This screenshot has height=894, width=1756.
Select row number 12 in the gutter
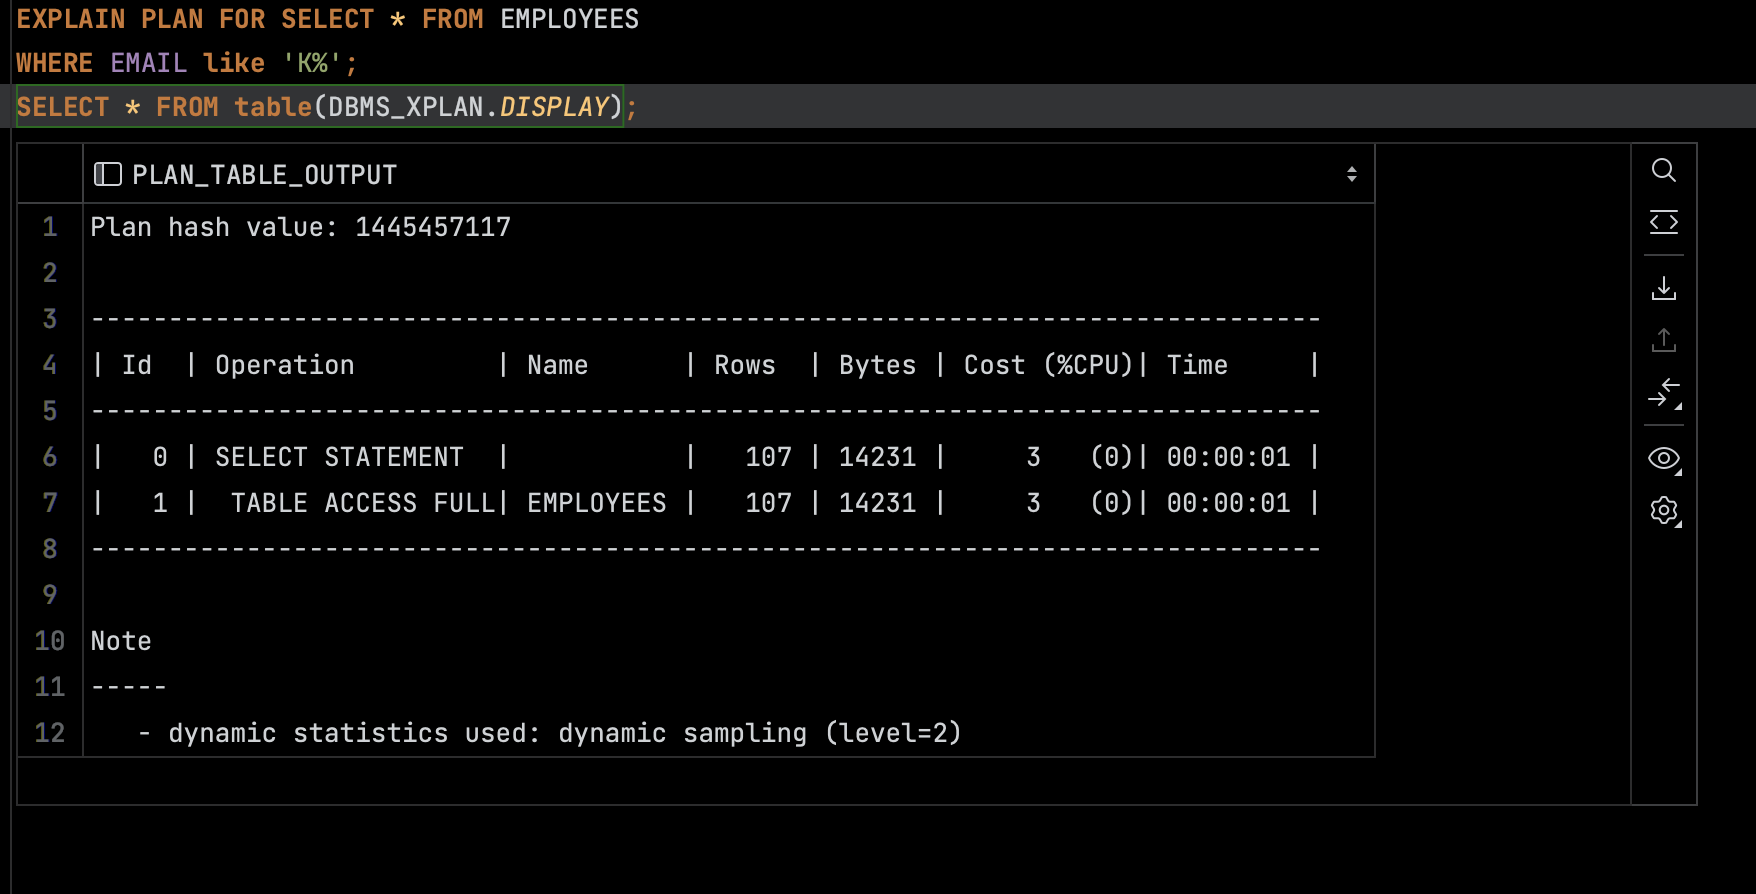(x=50, y=733)
